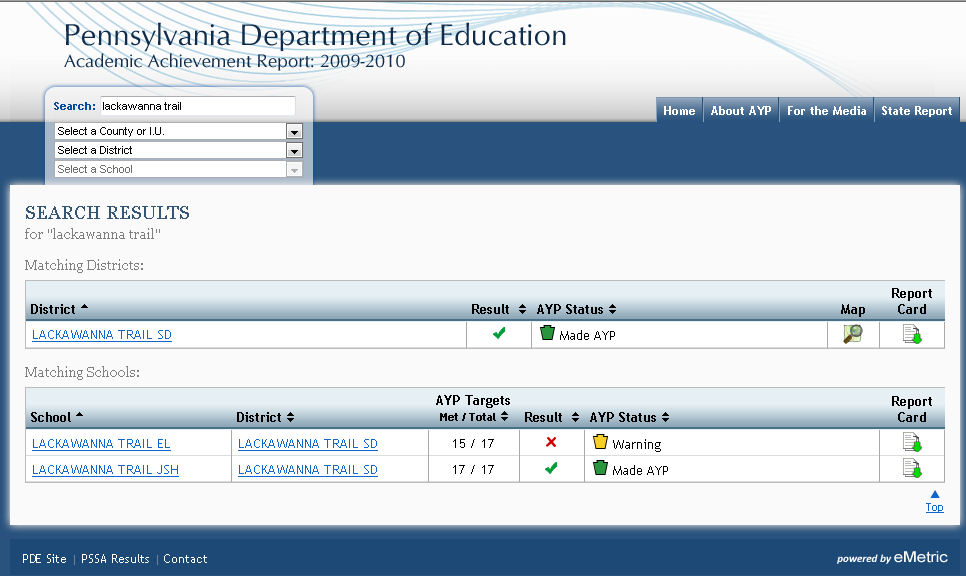Click the Map column header
The width and height of the screenshot is (966, 576).
tap(853, 309)
